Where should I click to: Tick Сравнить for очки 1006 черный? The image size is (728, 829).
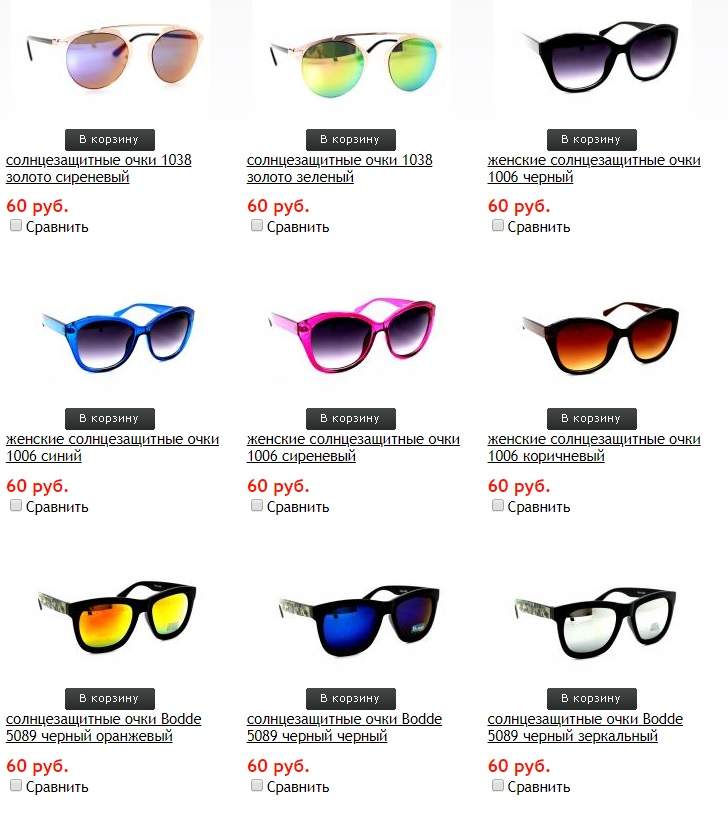[497, 226]
